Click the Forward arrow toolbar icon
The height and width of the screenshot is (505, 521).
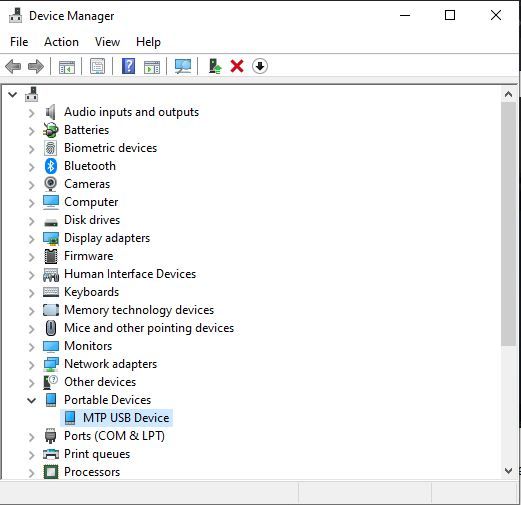coord(36,66)
